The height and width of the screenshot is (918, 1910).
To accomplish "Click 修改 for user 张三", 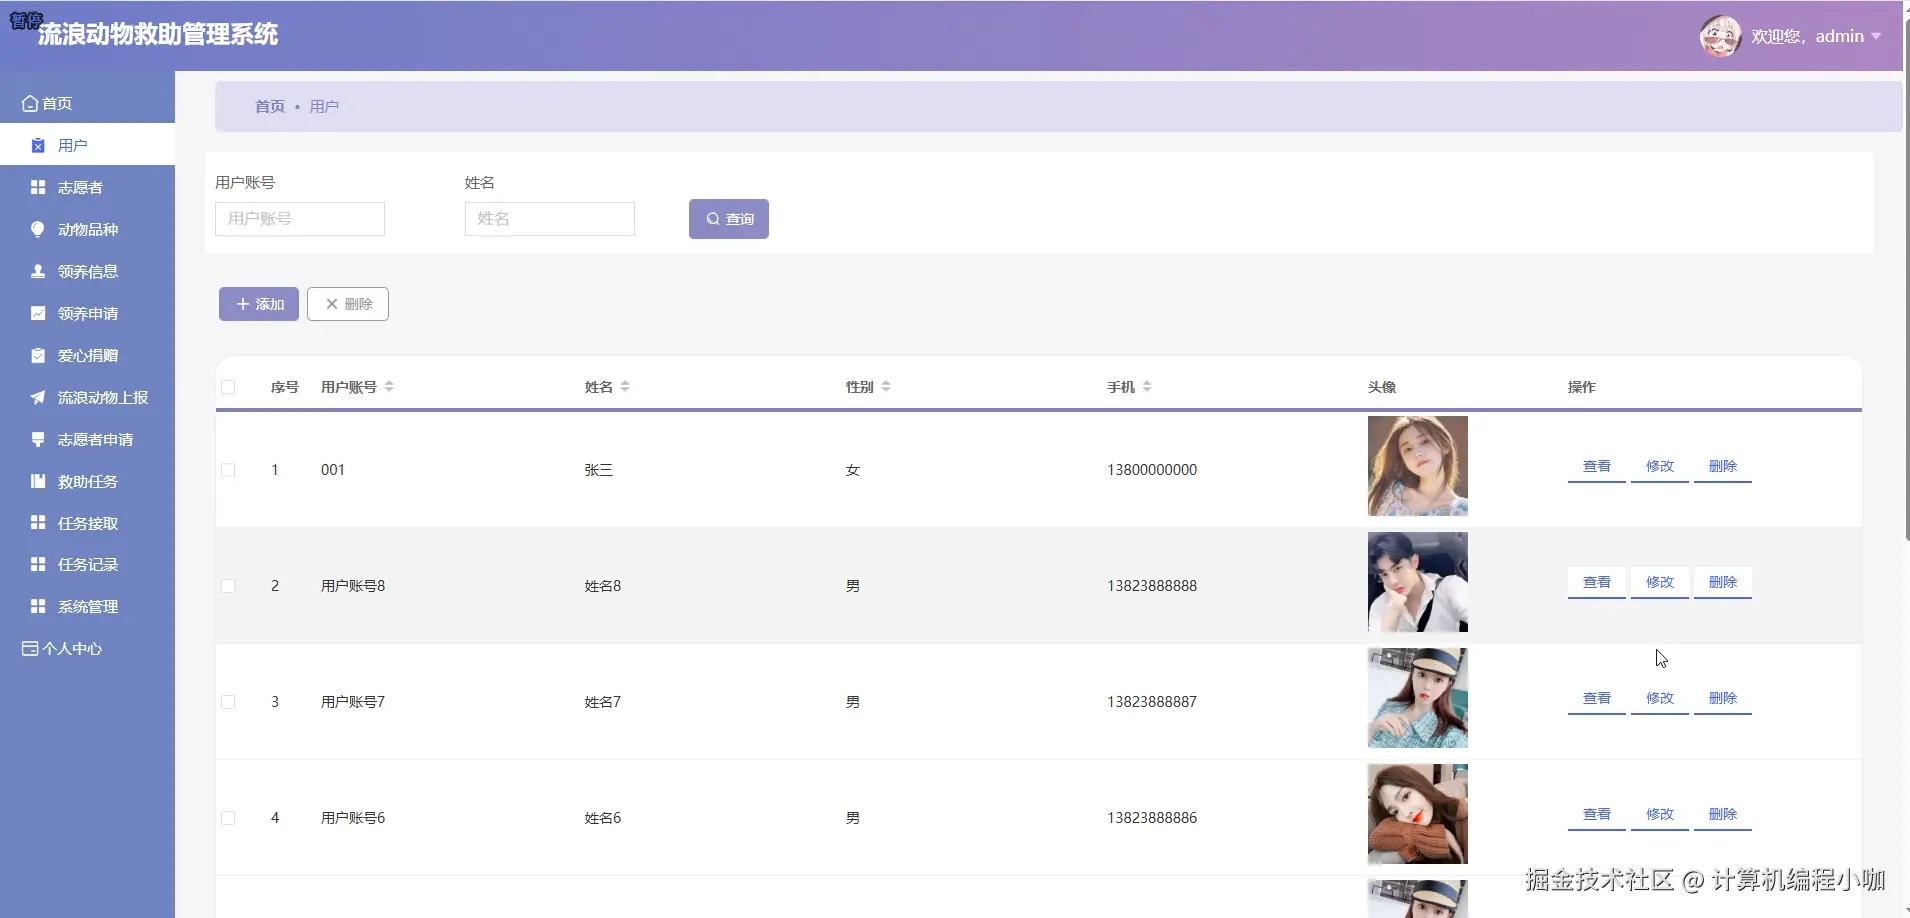I will click(1660, 467).
